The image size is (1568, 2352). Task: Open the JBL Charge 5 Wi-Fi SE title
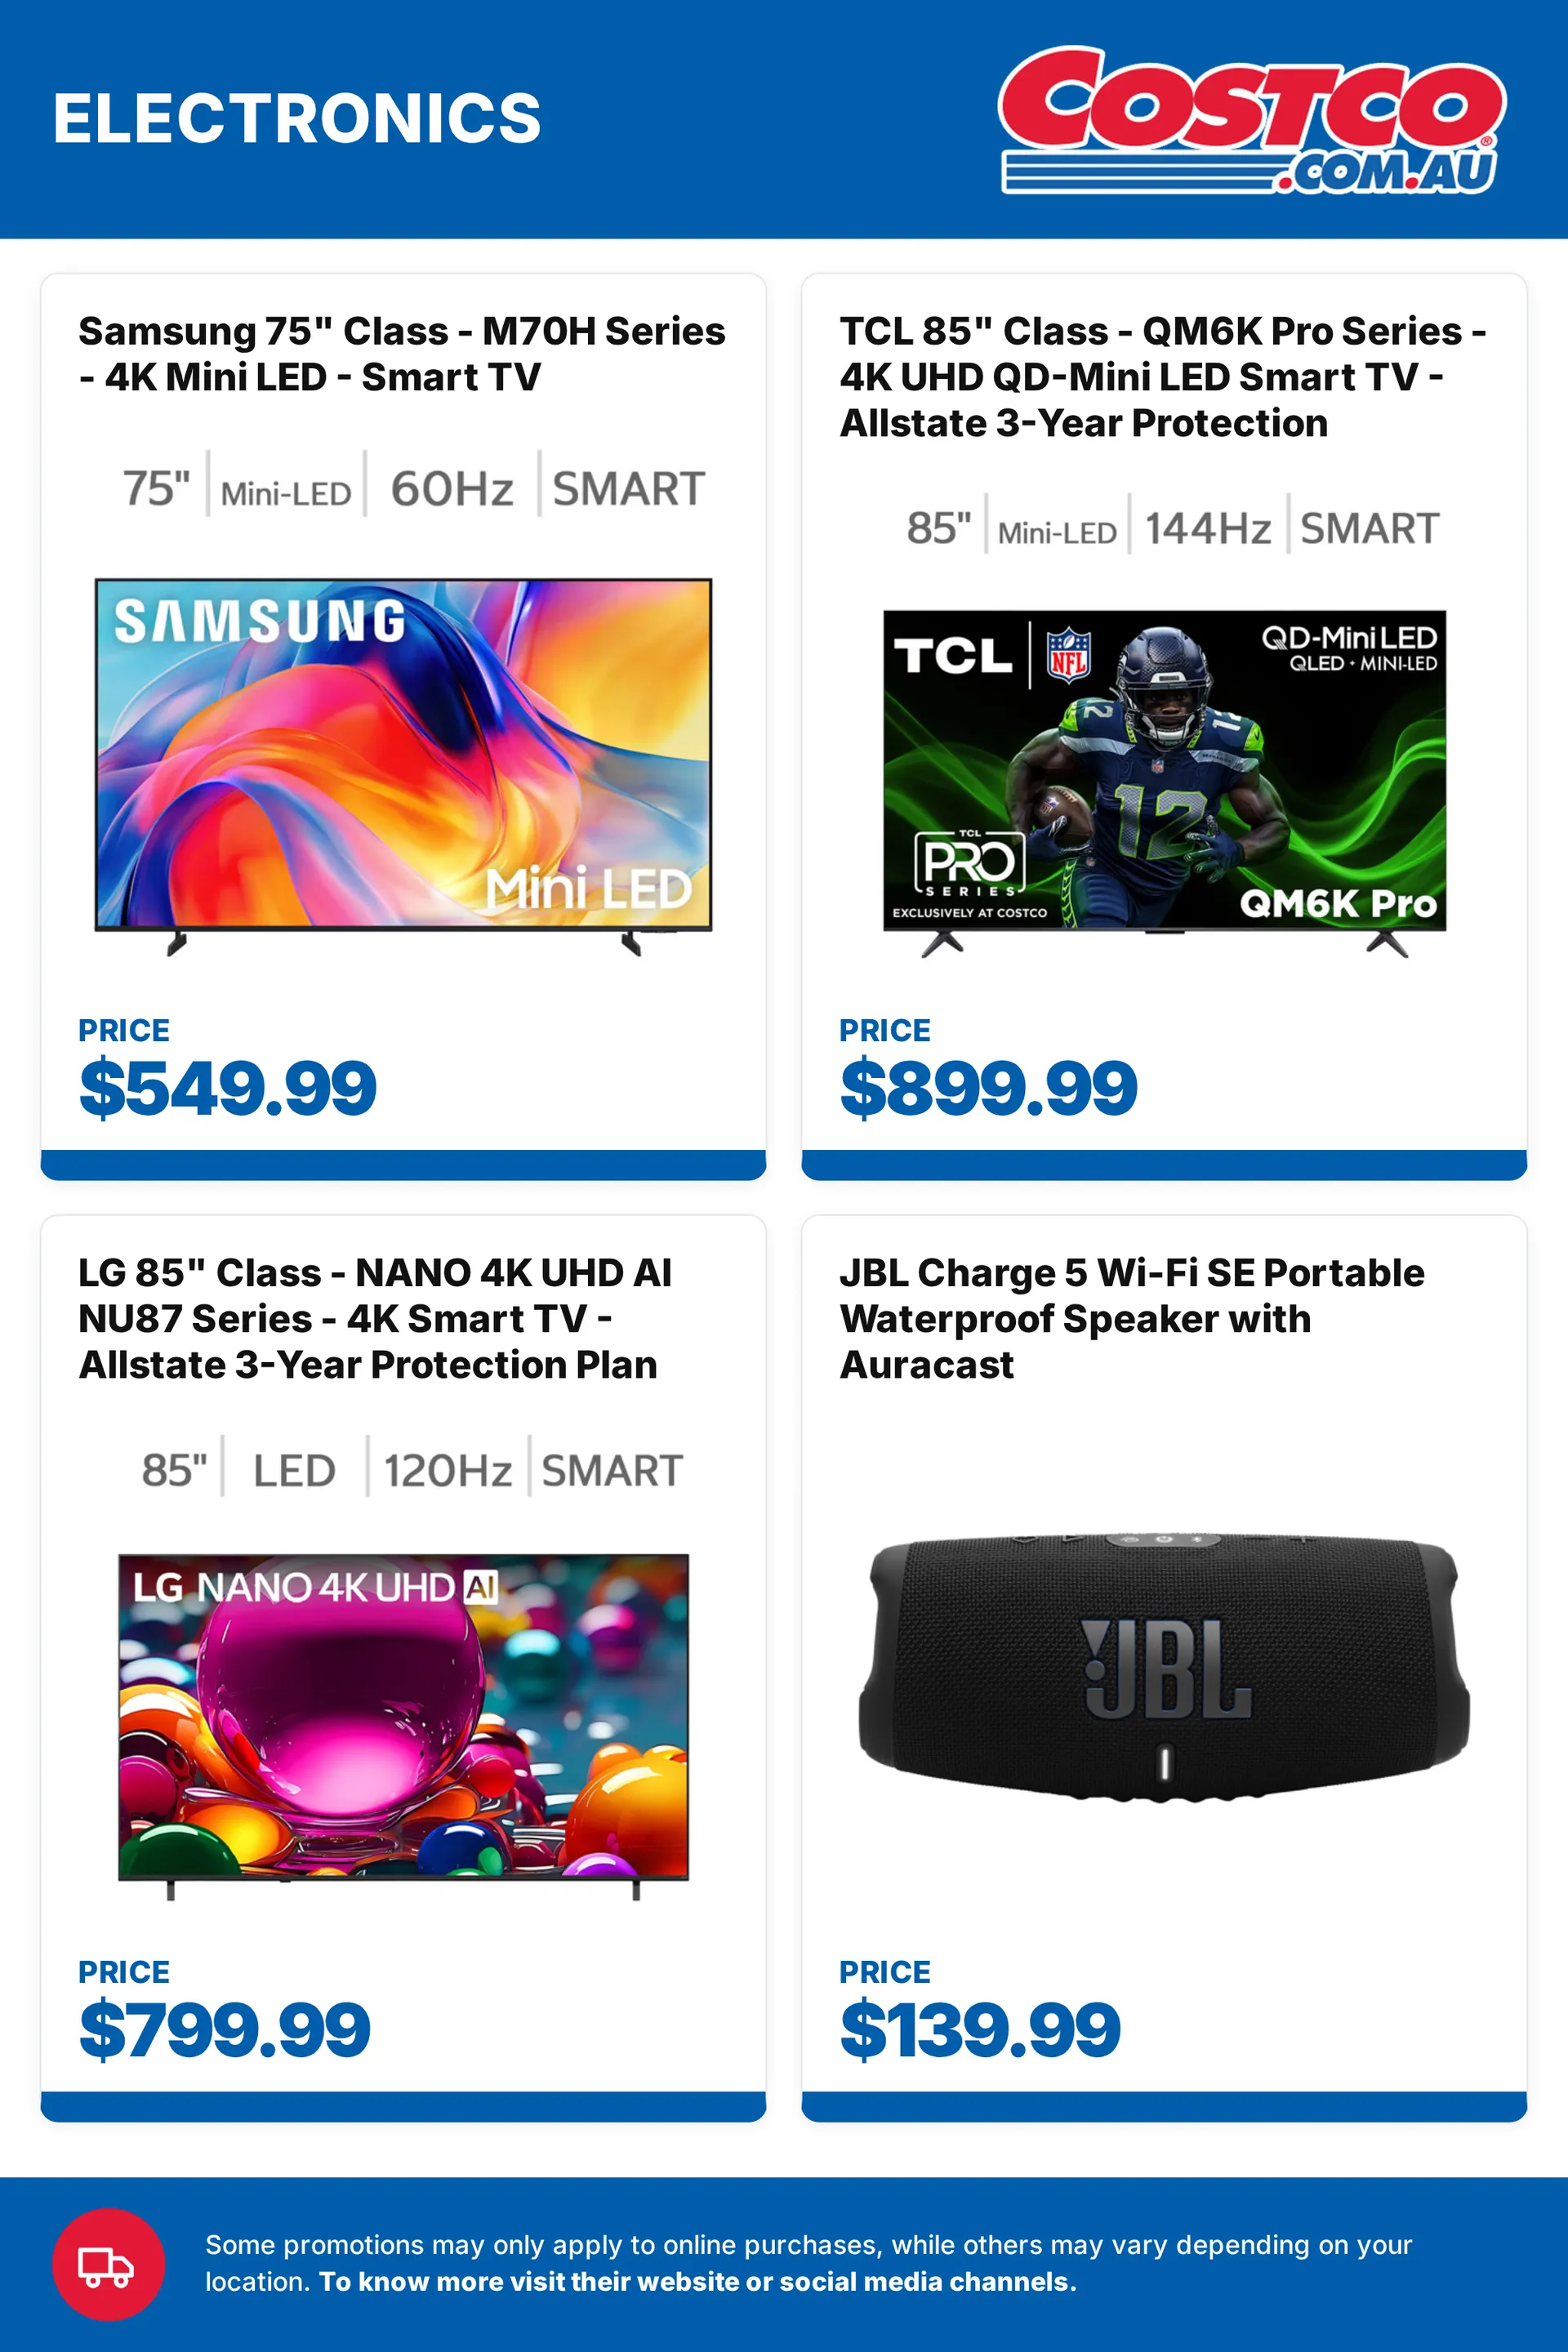1132,1318
